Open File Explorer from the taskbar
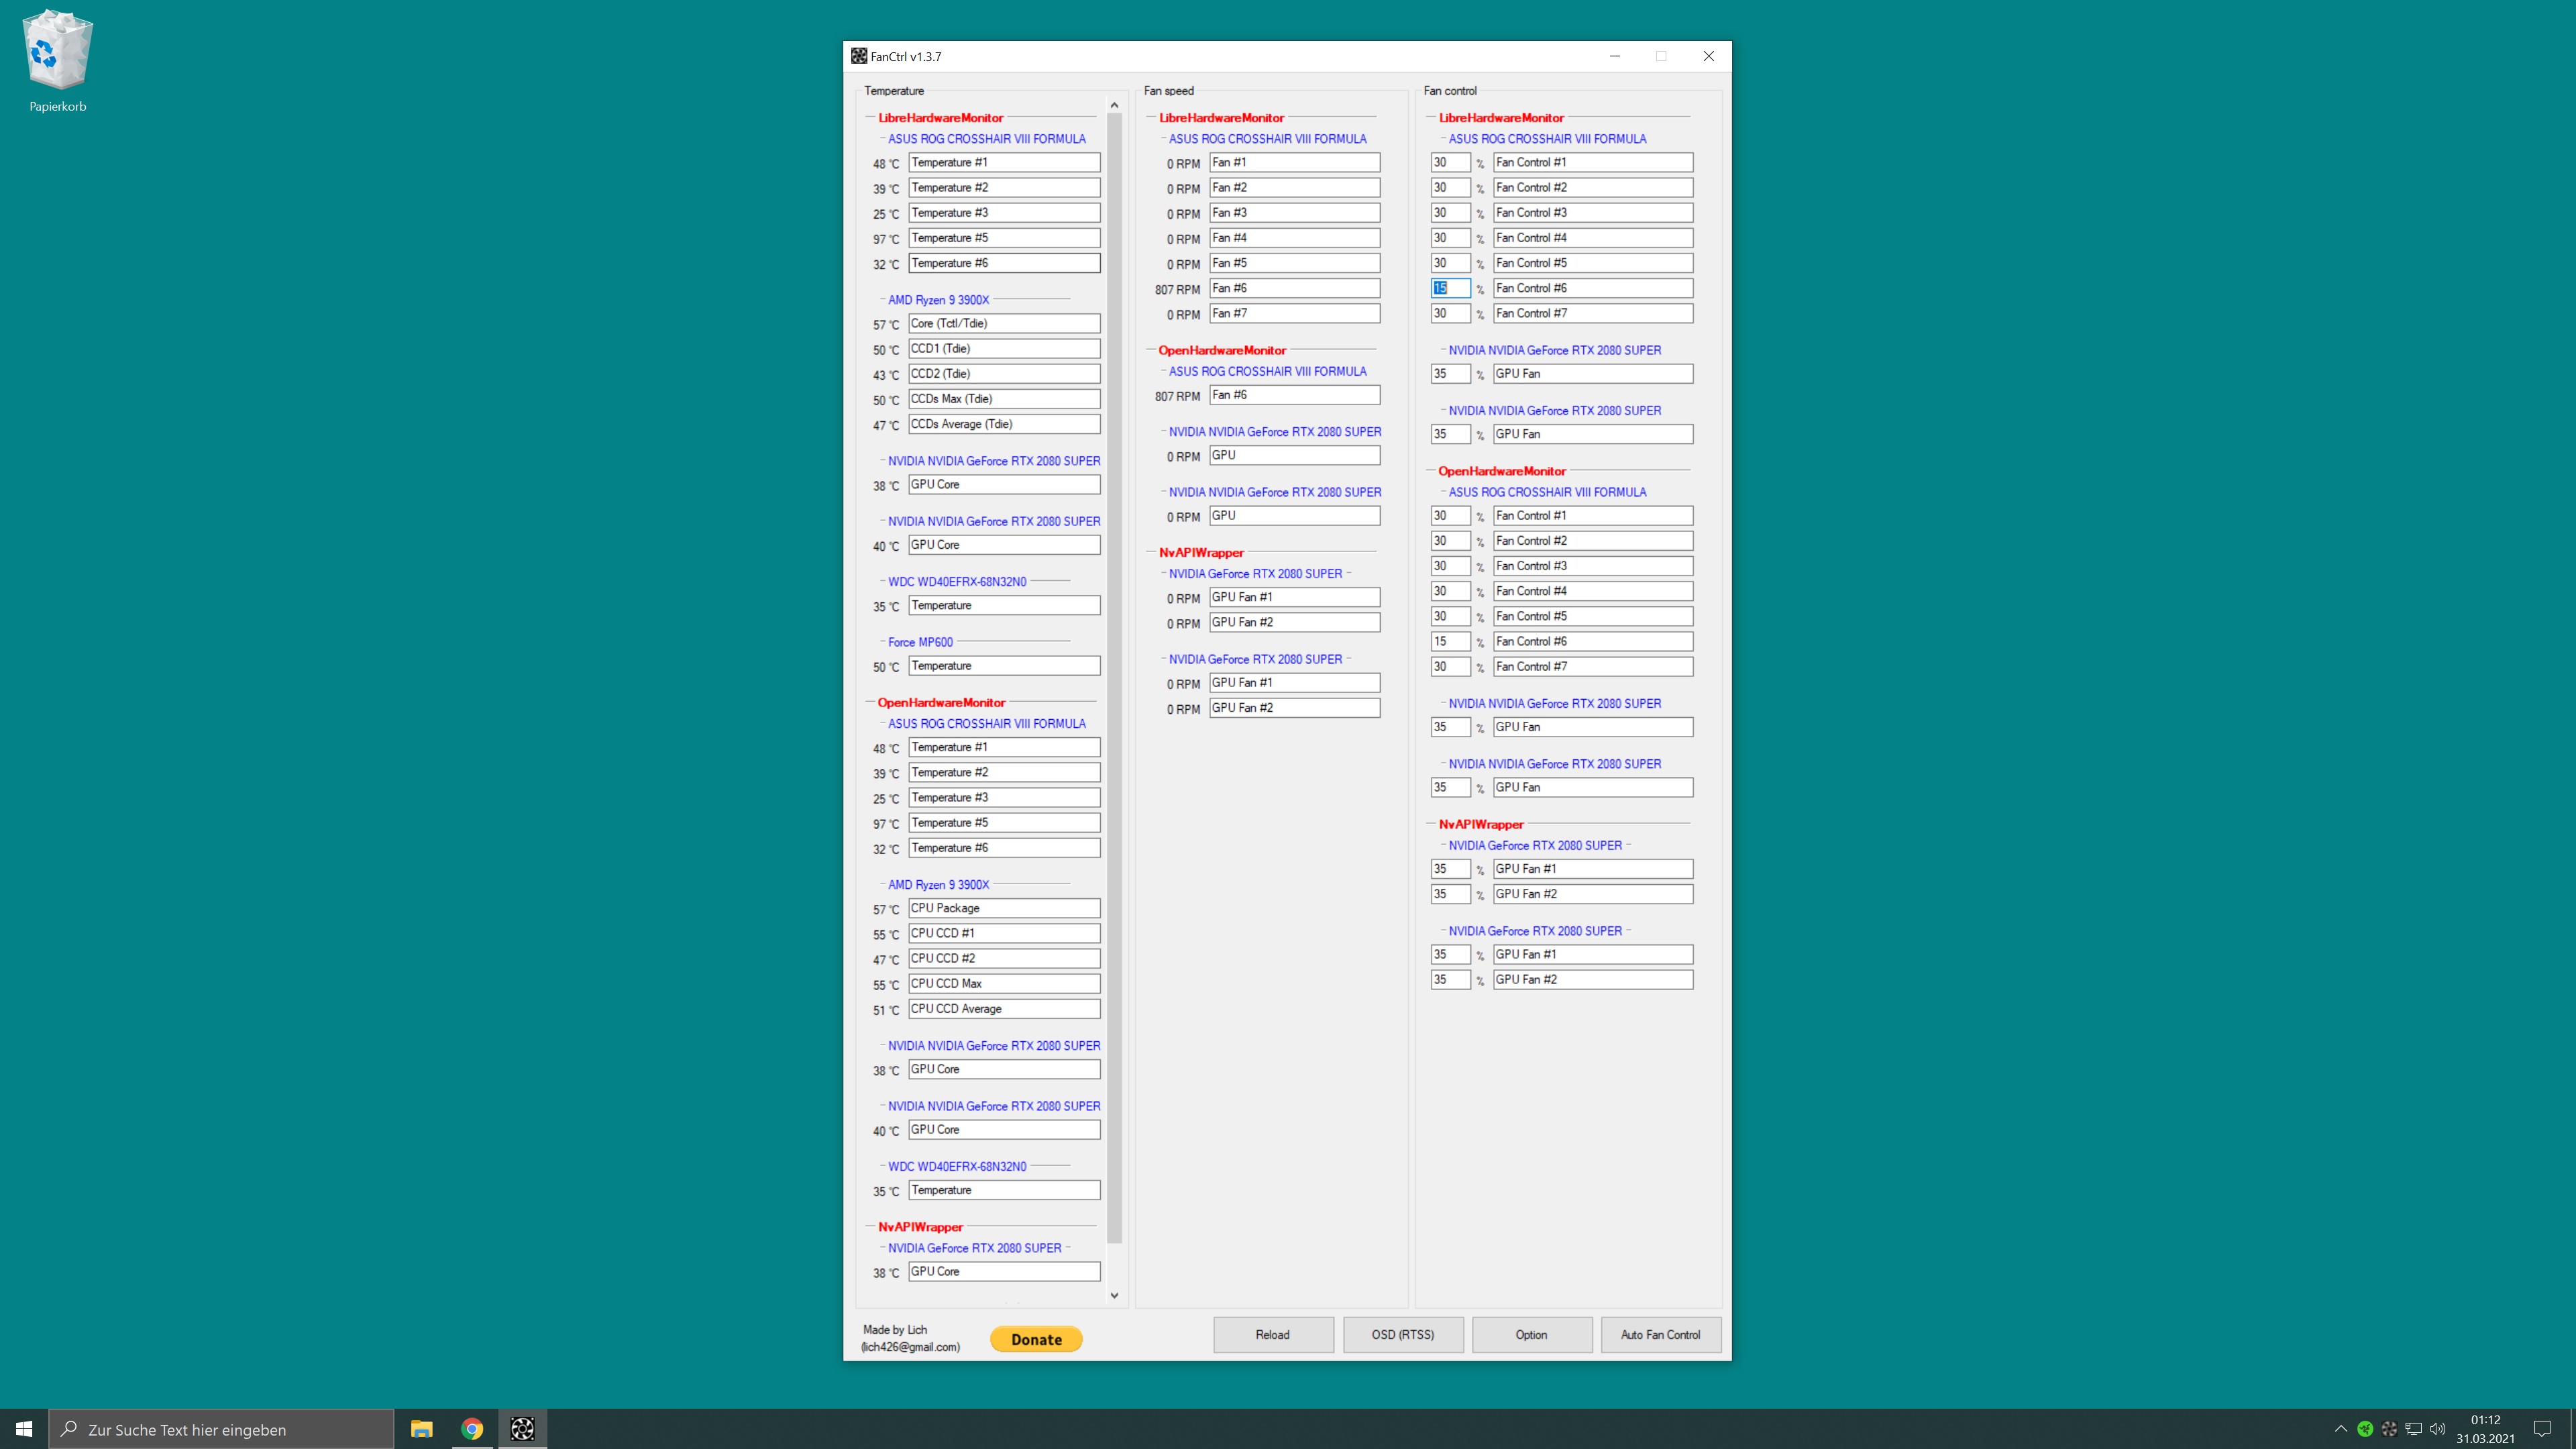This screenshot has width=2576, height=1449. coord(421,1429)
